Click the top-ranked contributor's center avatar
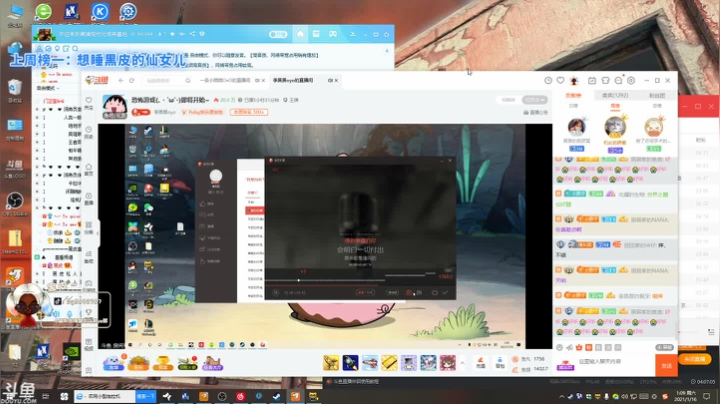The width and height of the screenshot is (720, 404). (615, 127)
